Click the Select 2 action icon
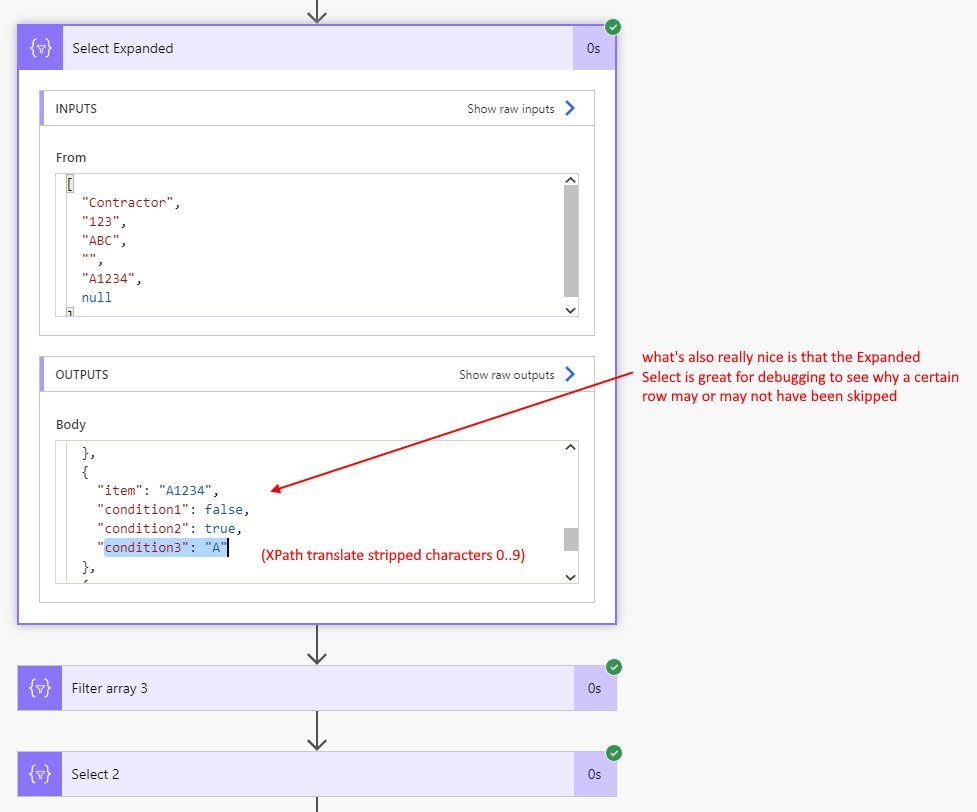977x812 pixels. click(x=40, y=774)
